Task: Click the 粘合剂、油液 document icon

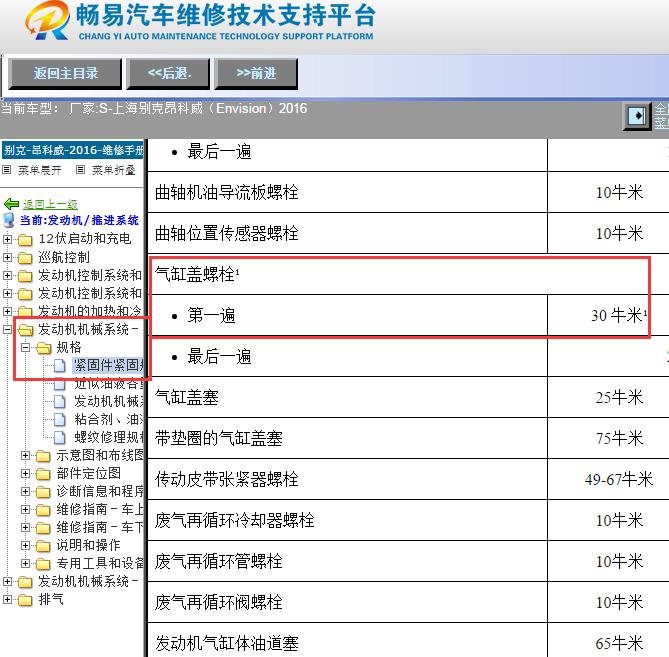Action: [x=60, y=419]
